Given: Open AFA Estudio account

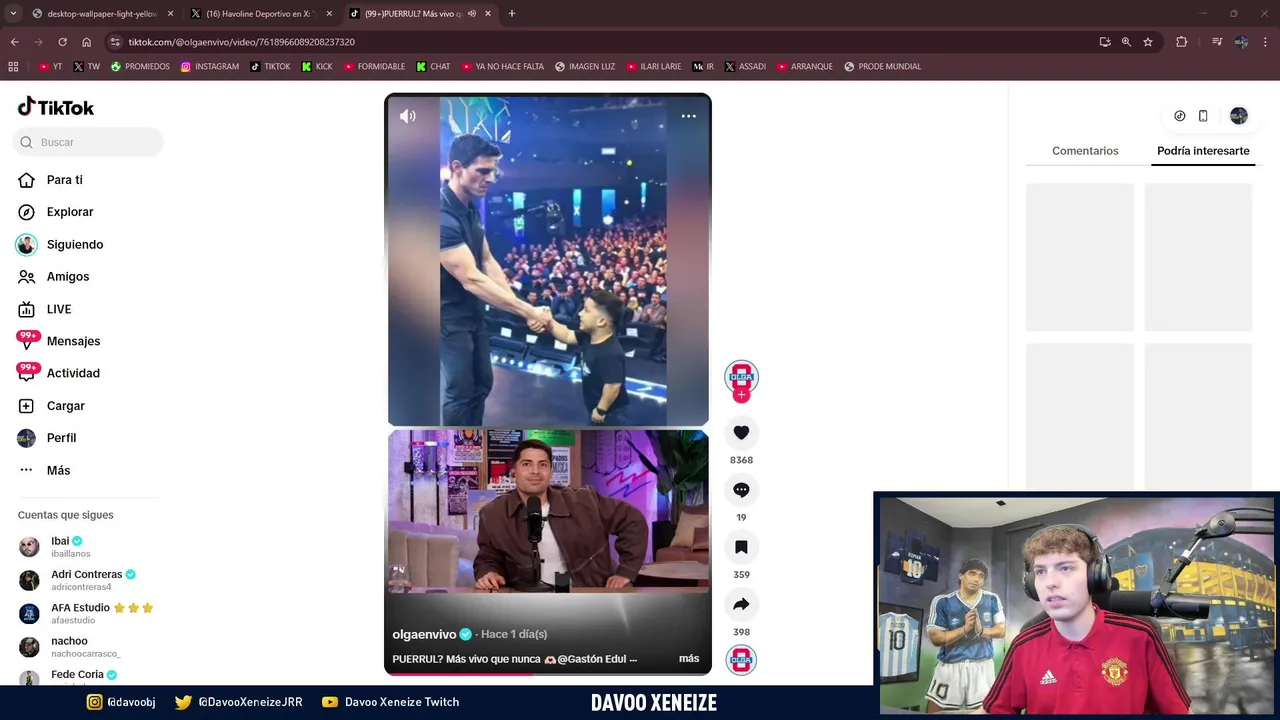Looking at the screenshot, I should click(x=86, y=613).
